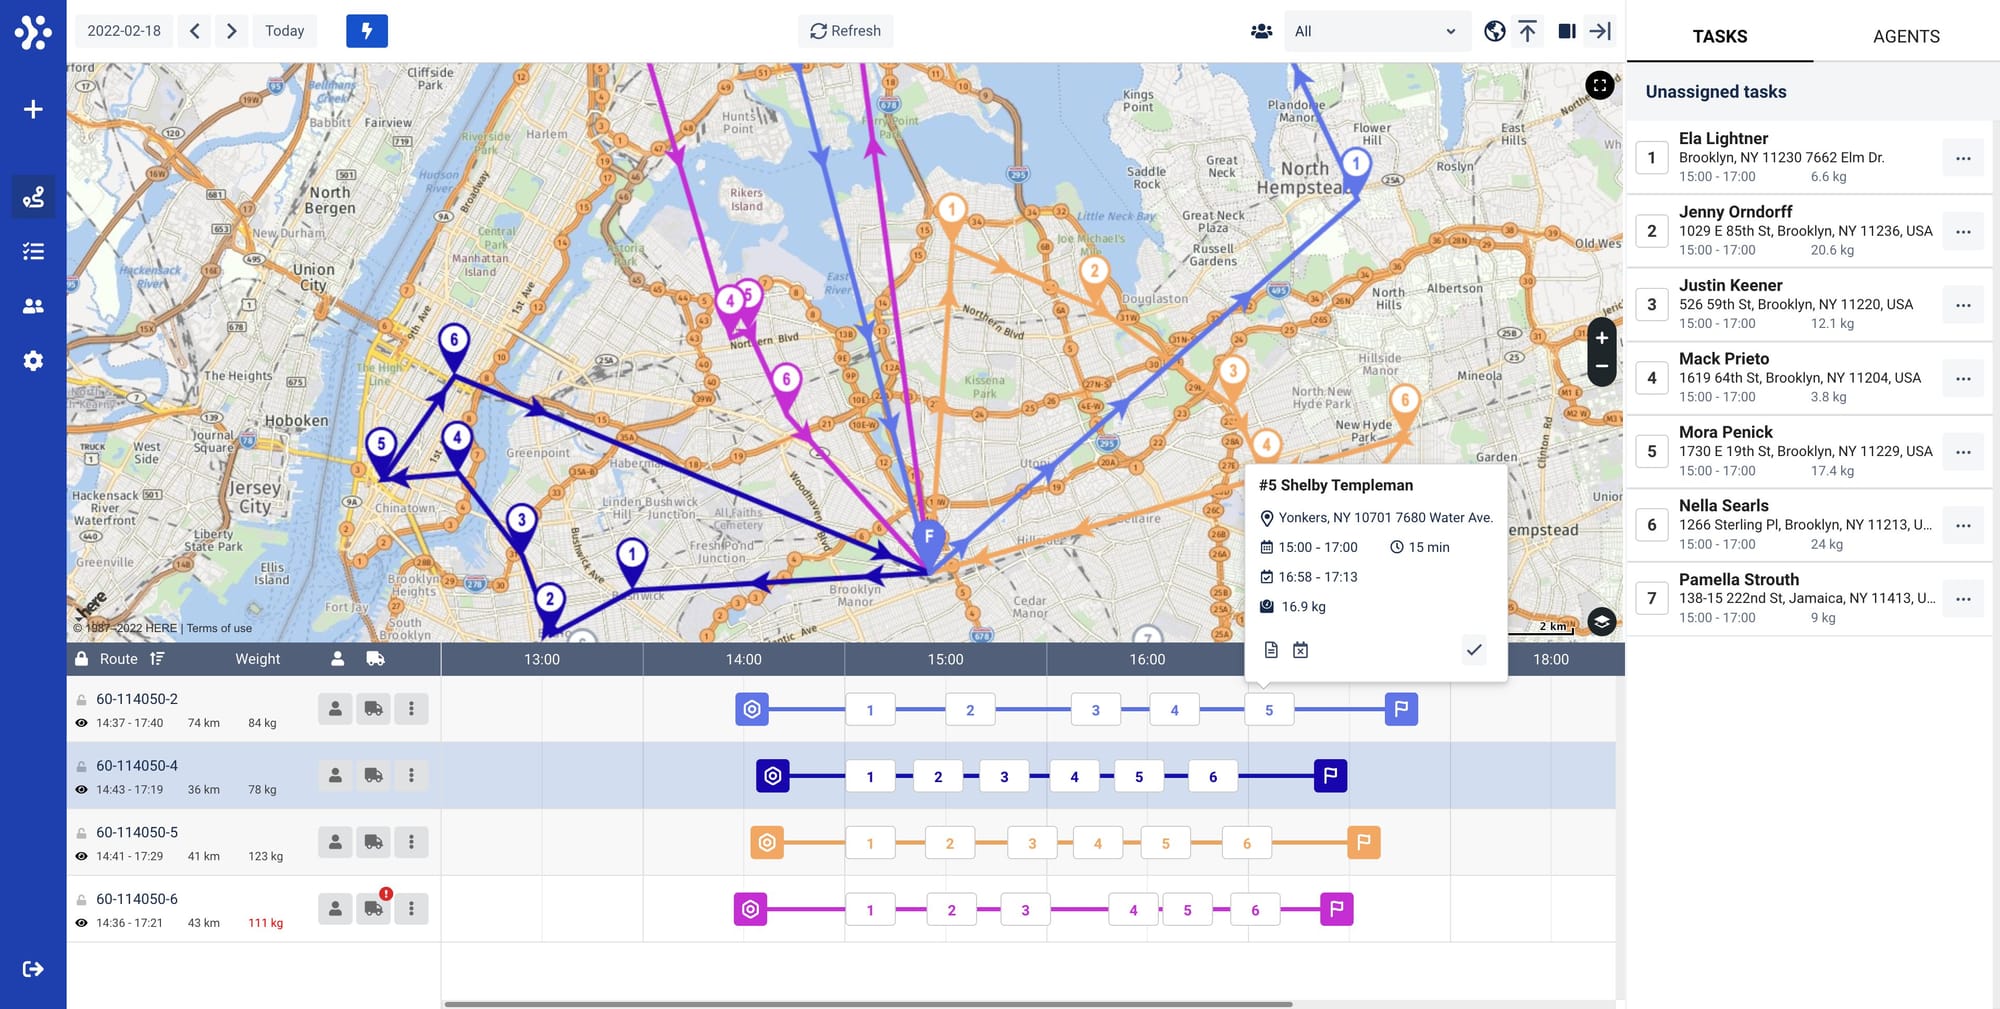Click the agent column header icon

point(338,659)
